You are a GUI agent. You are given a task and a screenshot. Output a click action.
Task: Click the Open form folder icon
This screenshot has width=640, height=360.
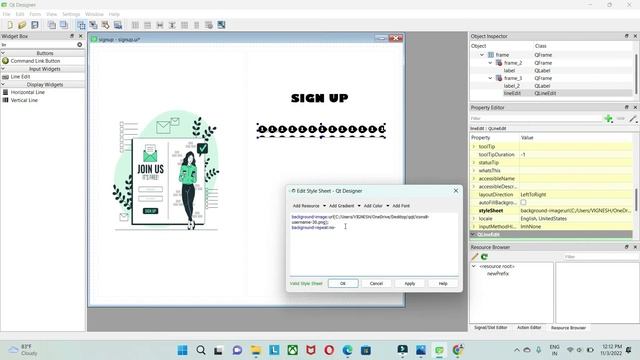click(22, 25)
